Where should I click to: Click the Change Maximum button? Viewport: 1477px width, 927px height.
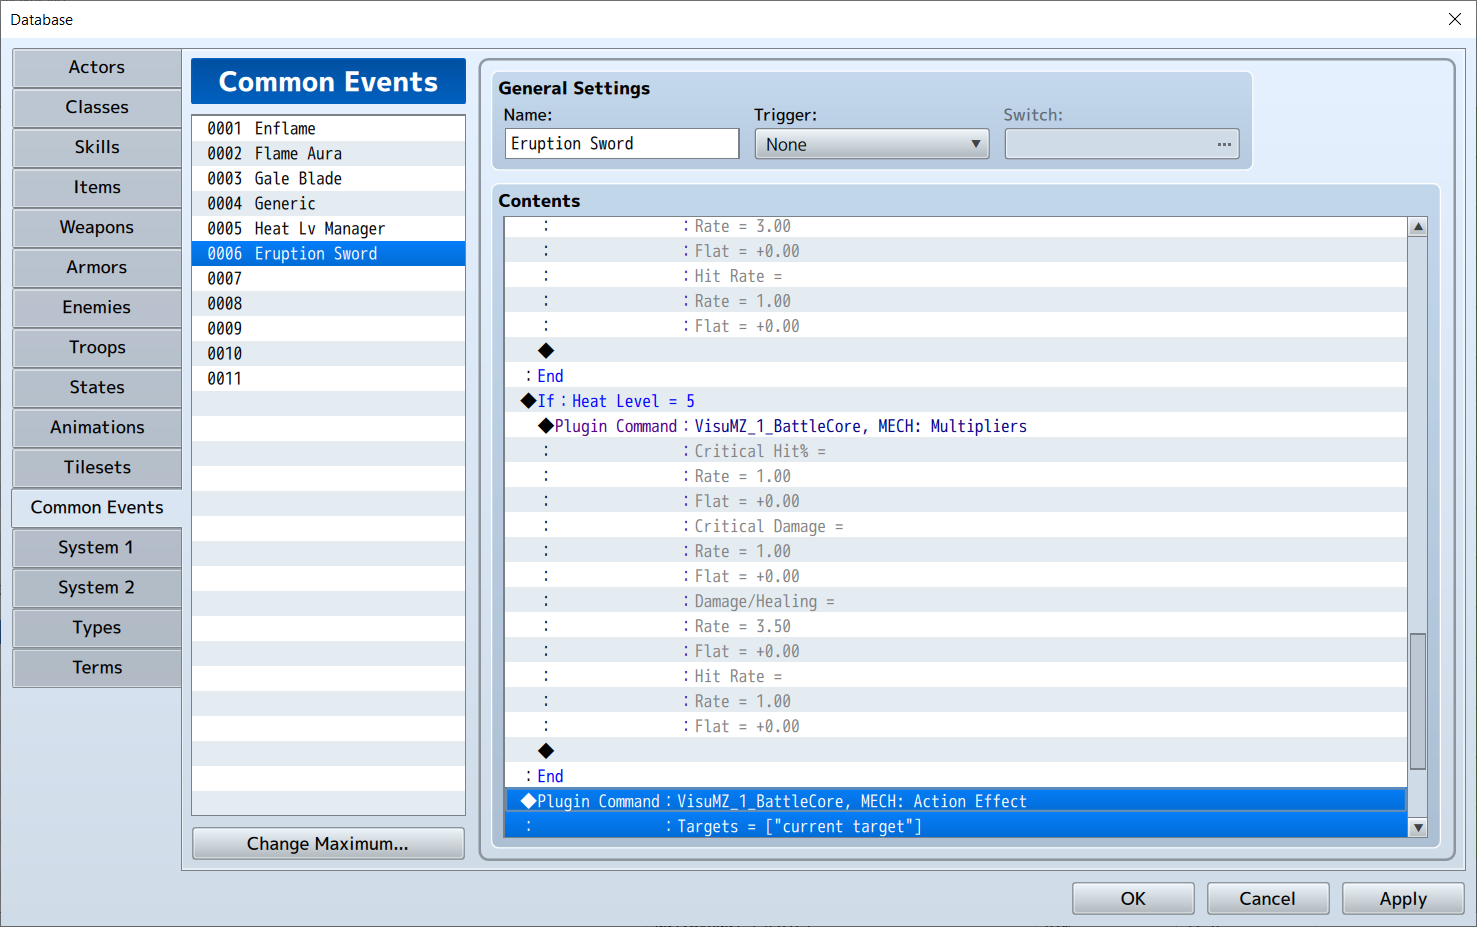point(328,843)
